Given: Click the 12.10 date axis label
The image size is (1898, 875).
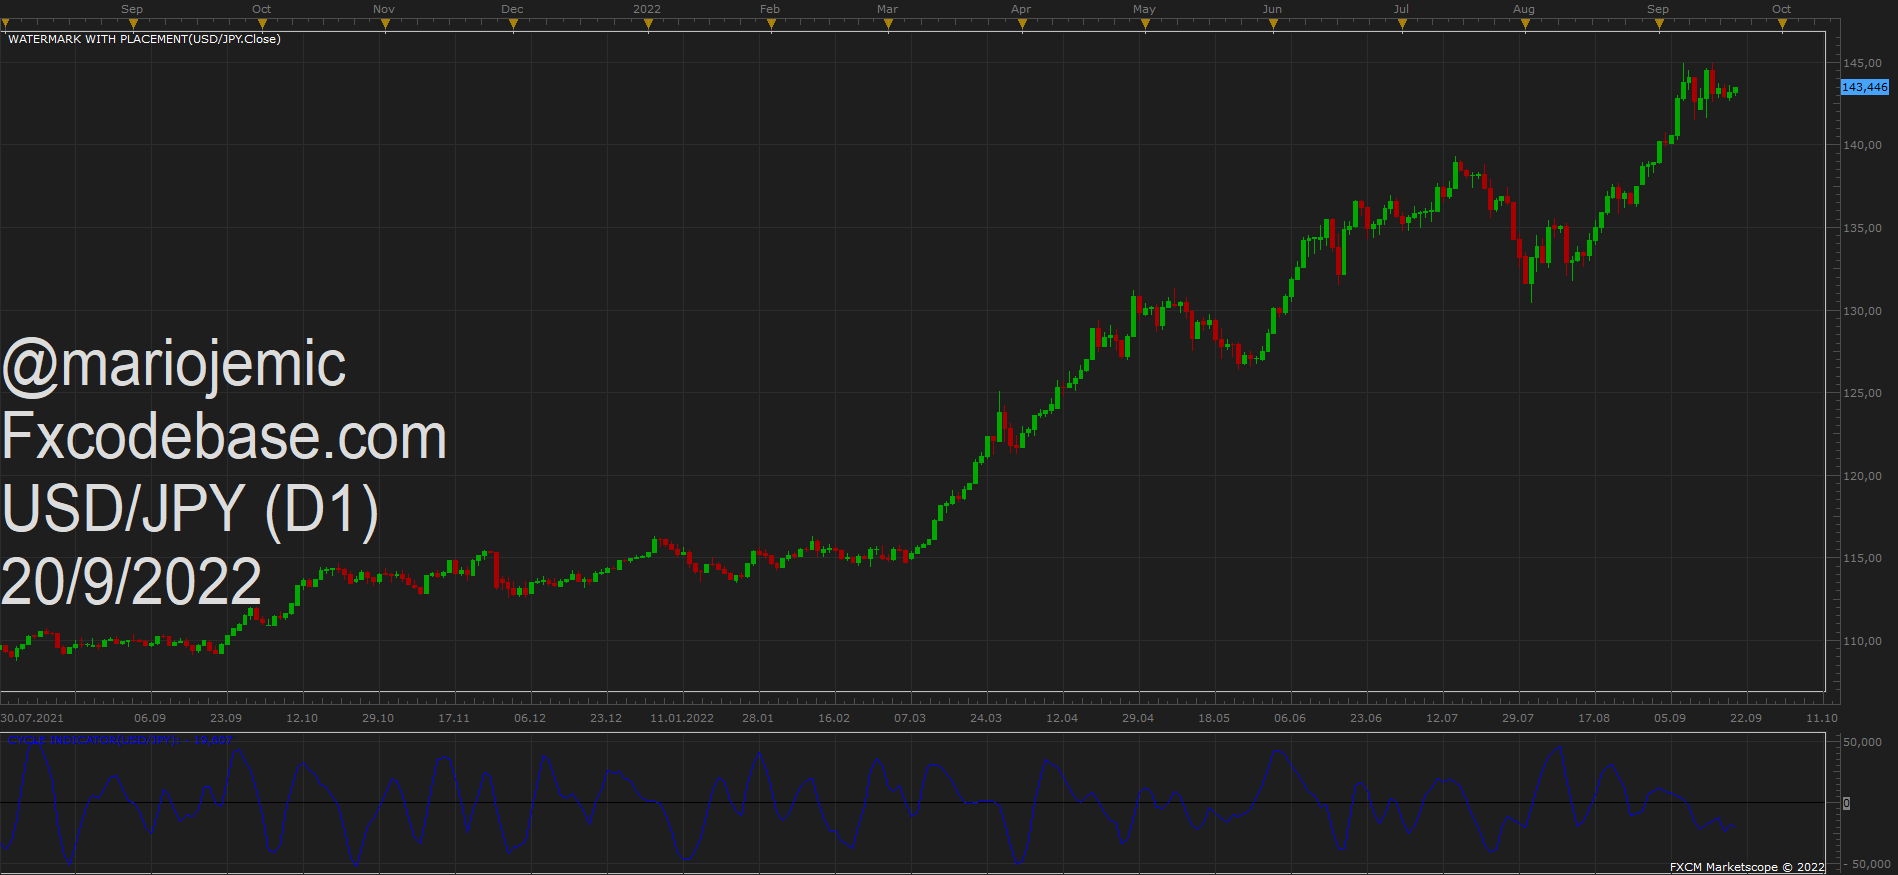Looking at the screenshot, I should point(302,718).
